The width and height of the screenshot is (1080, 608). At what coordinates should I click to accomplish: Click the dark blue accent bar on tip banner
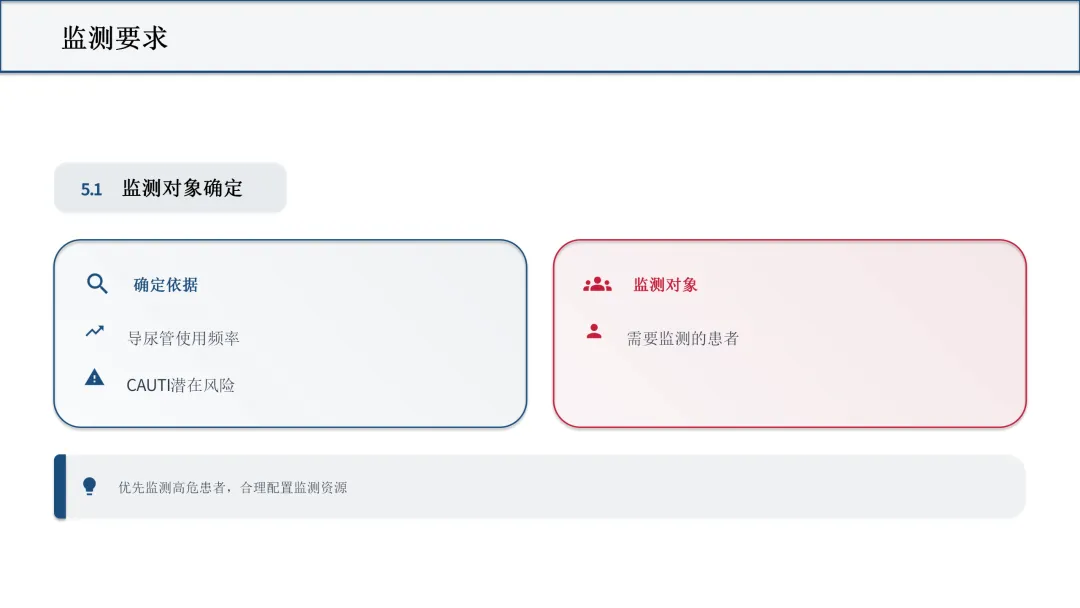point(61,486)
